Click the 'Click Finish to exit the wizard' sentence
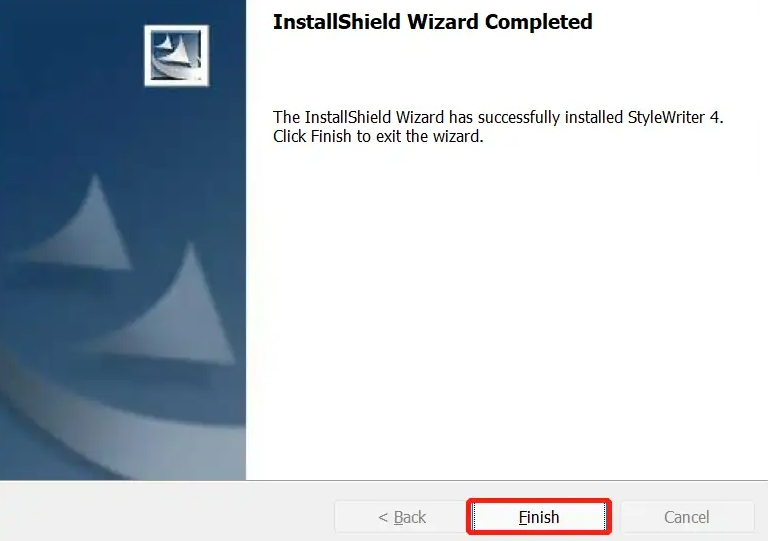The width and height of the screenshot is (768, 541). tap(378, 136)
